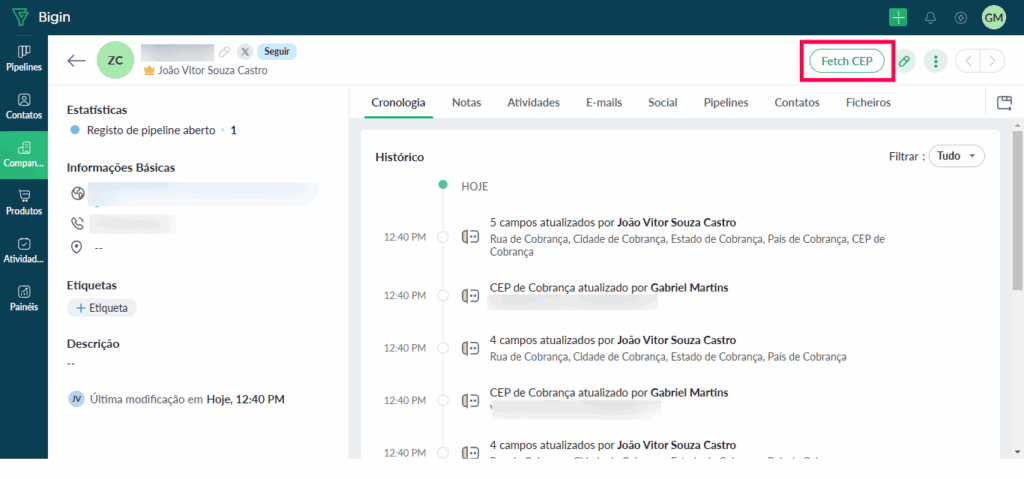Click the green edit pencil icon
Screen dimensions: 1024x479
[x=904, y=62]
